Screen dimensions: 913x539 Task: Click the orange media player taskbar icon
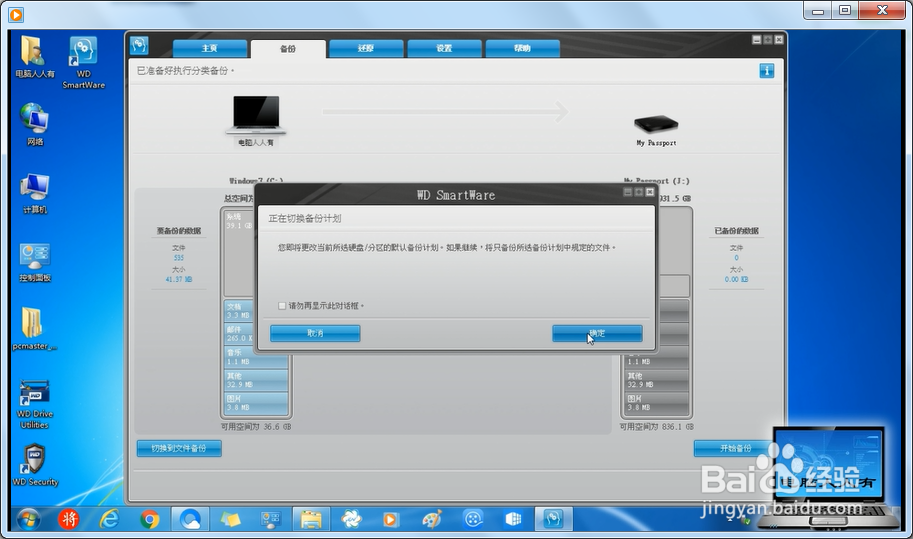391,519
